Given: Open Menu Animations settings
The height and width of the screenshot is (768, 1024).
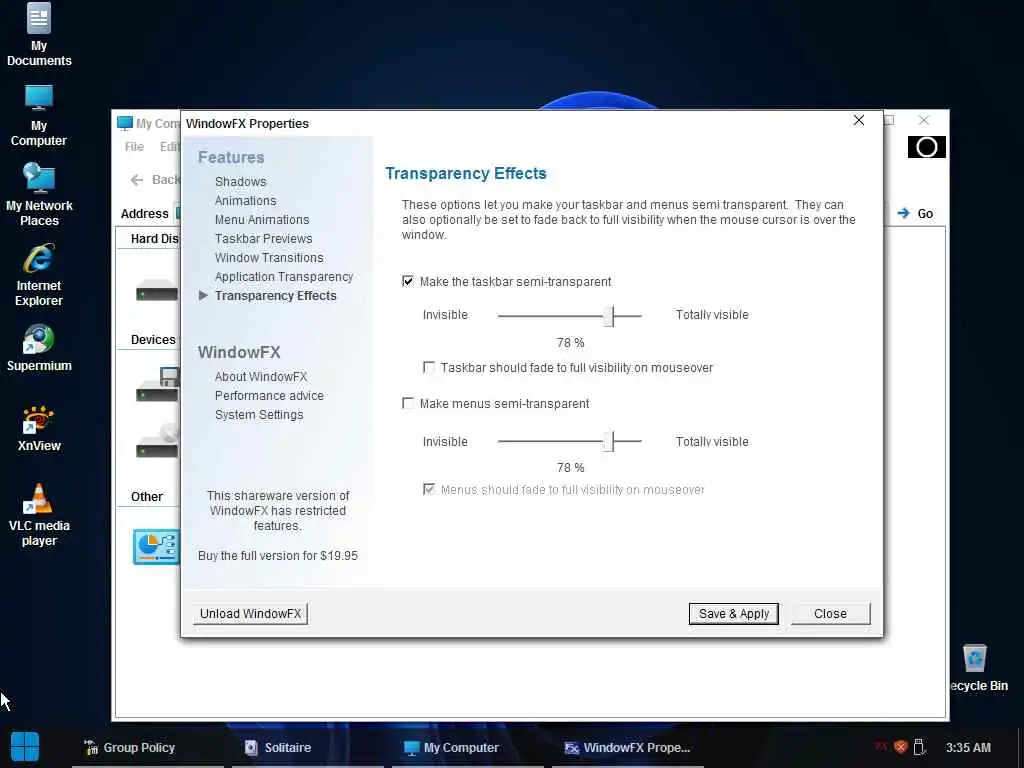Looking at the screenshot, I should point(262,219).
